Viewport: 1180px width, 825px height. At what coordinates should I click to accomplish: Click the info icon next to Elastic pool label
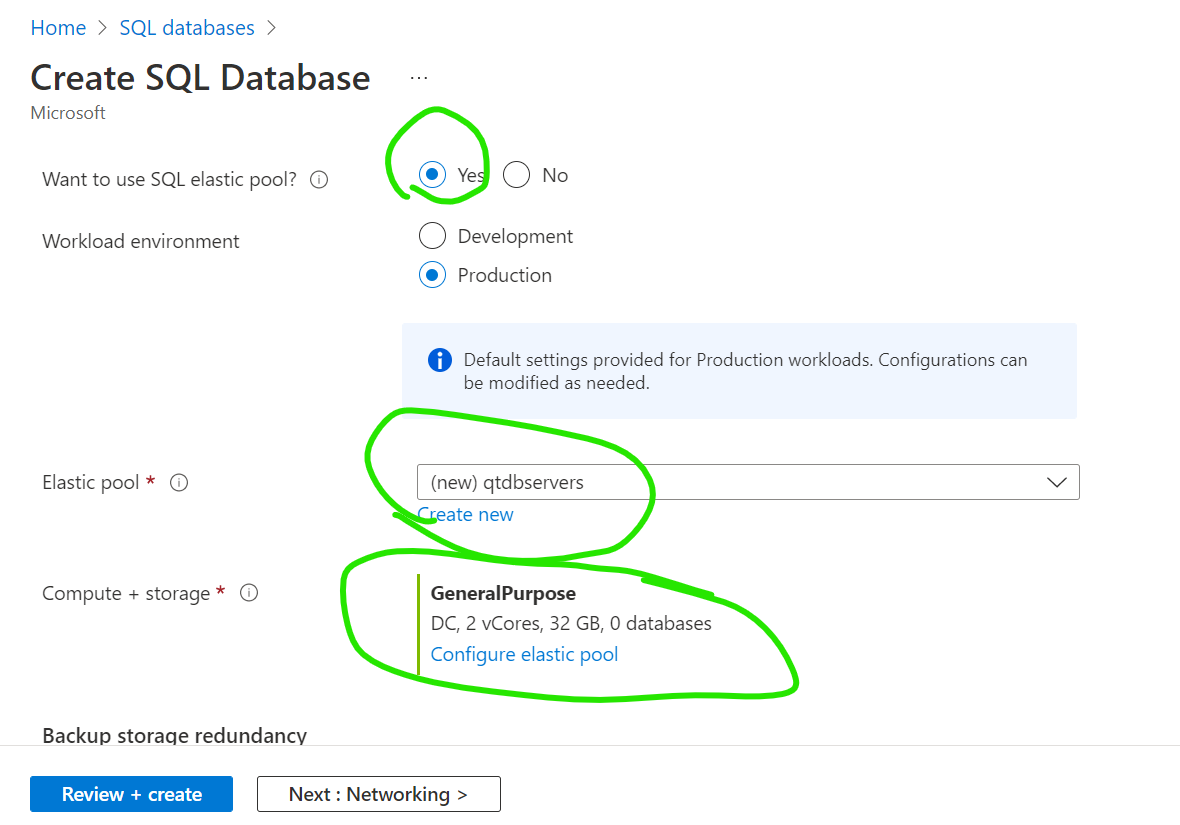pos(179,482)
